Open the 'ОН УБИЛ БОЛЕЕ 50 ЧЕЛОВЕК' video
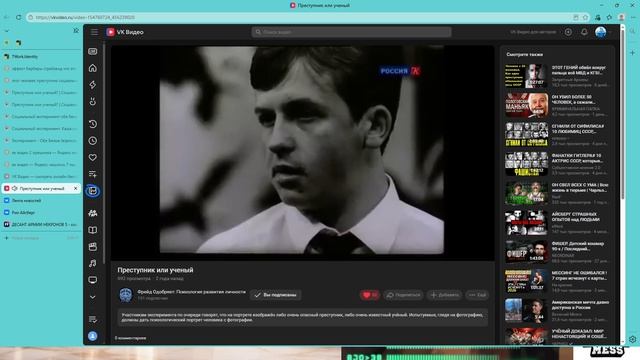This screenshot has width=640, height=360. coord(556,105)
